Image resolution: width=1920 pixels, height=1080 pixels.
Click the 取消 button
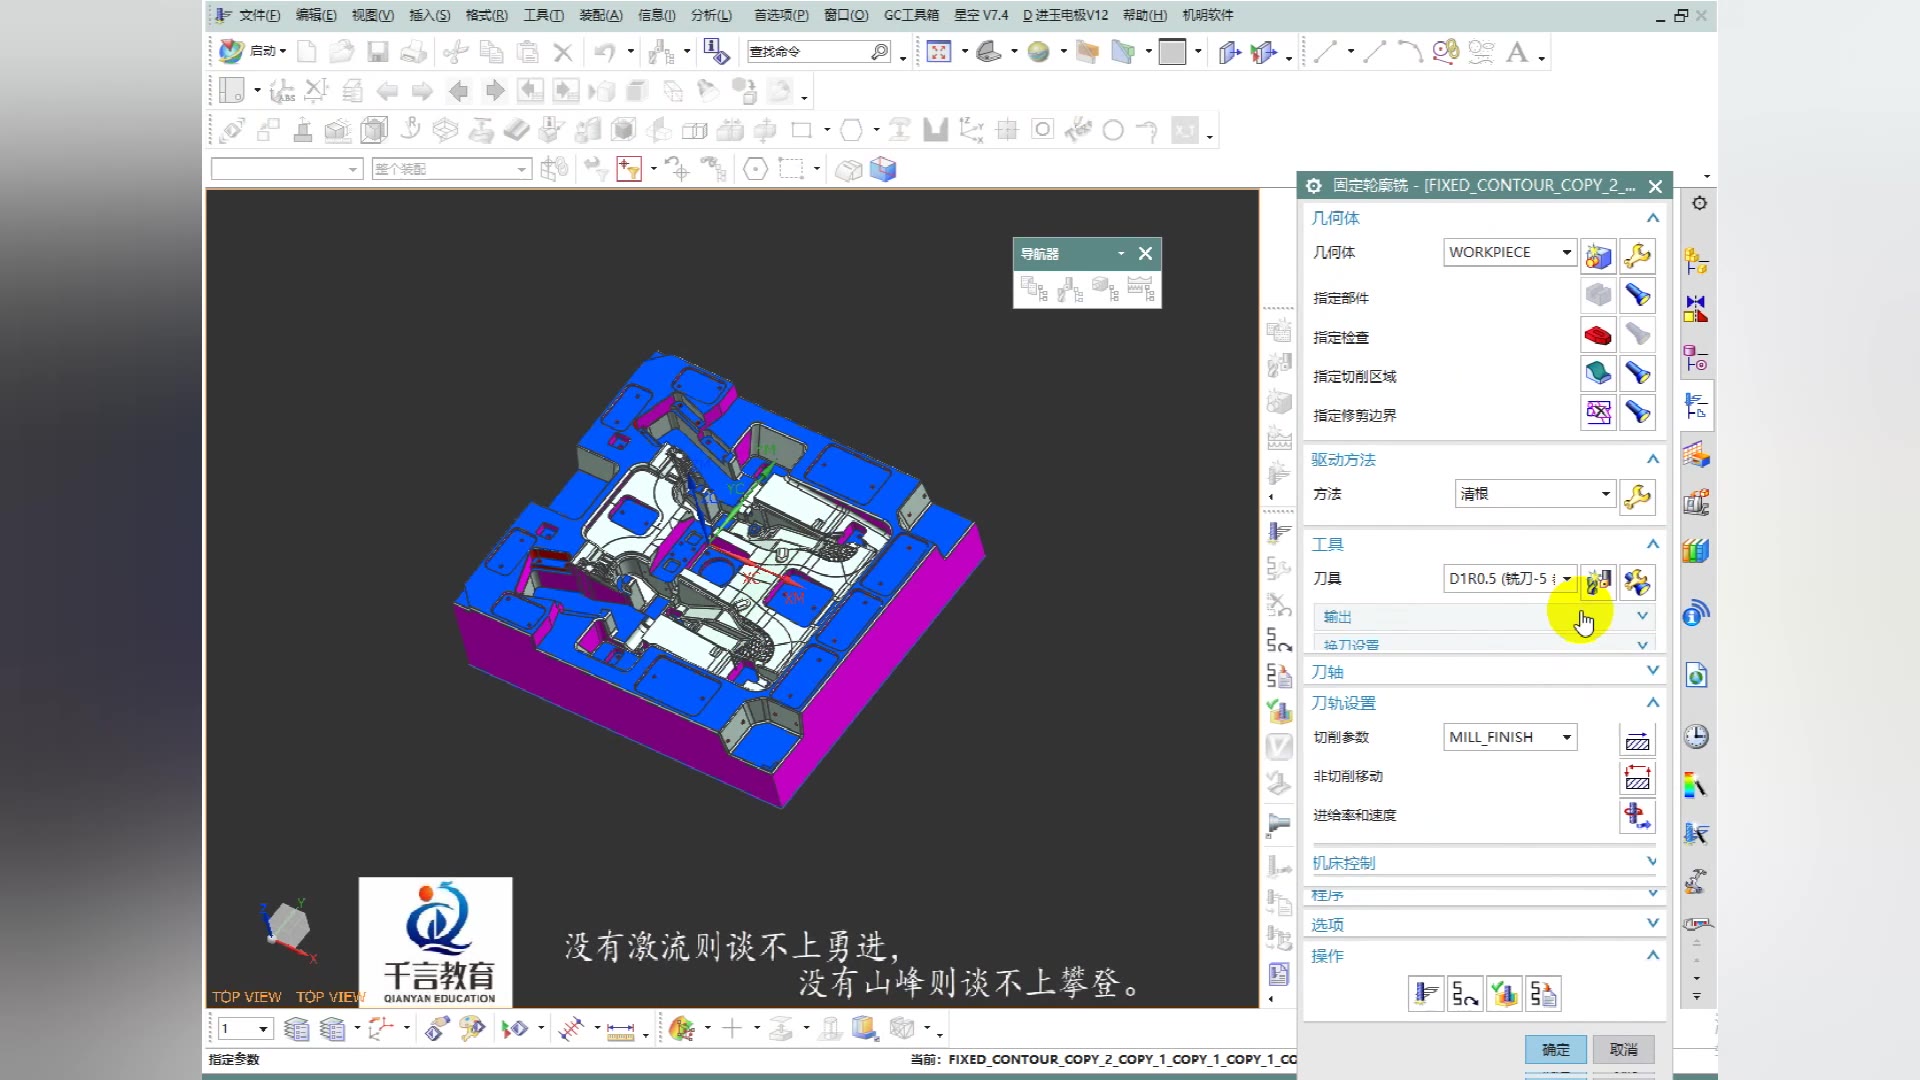pyautogui.click(x=1623, y=1049)
